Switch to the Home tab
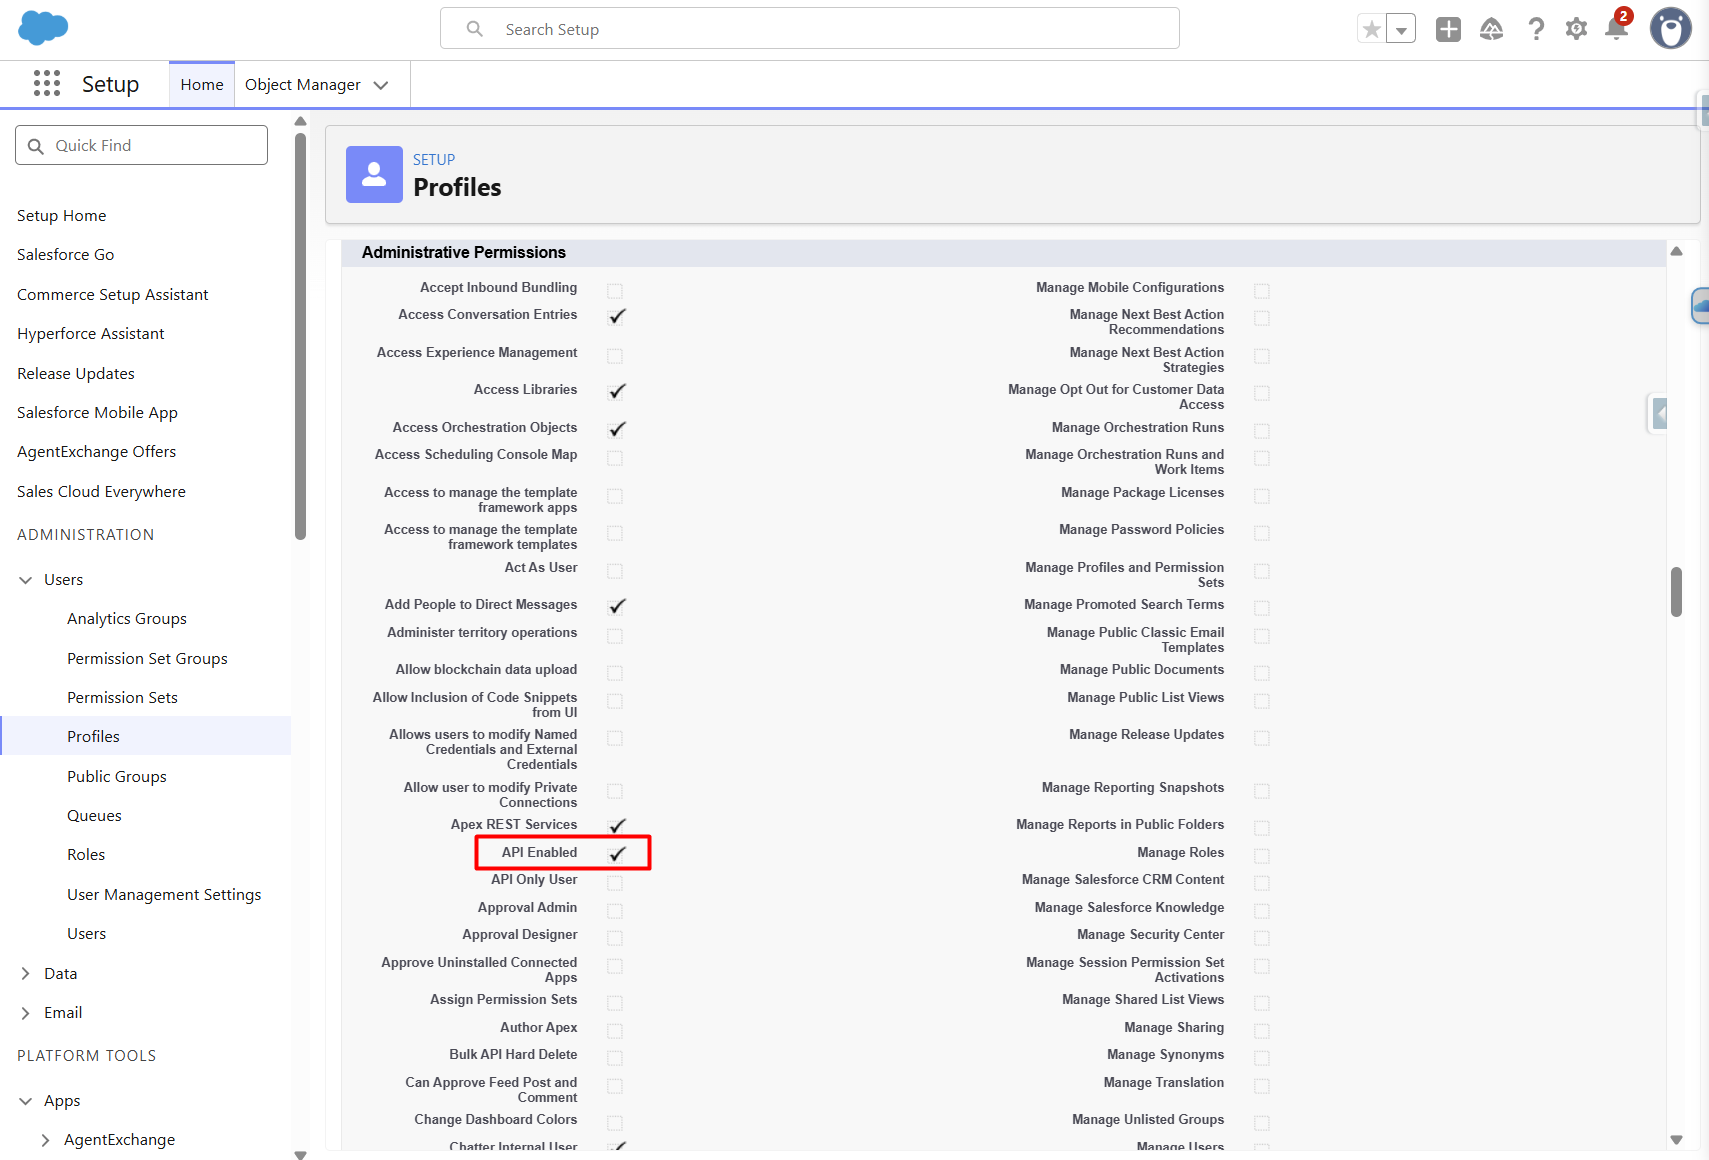 [202, 85]
